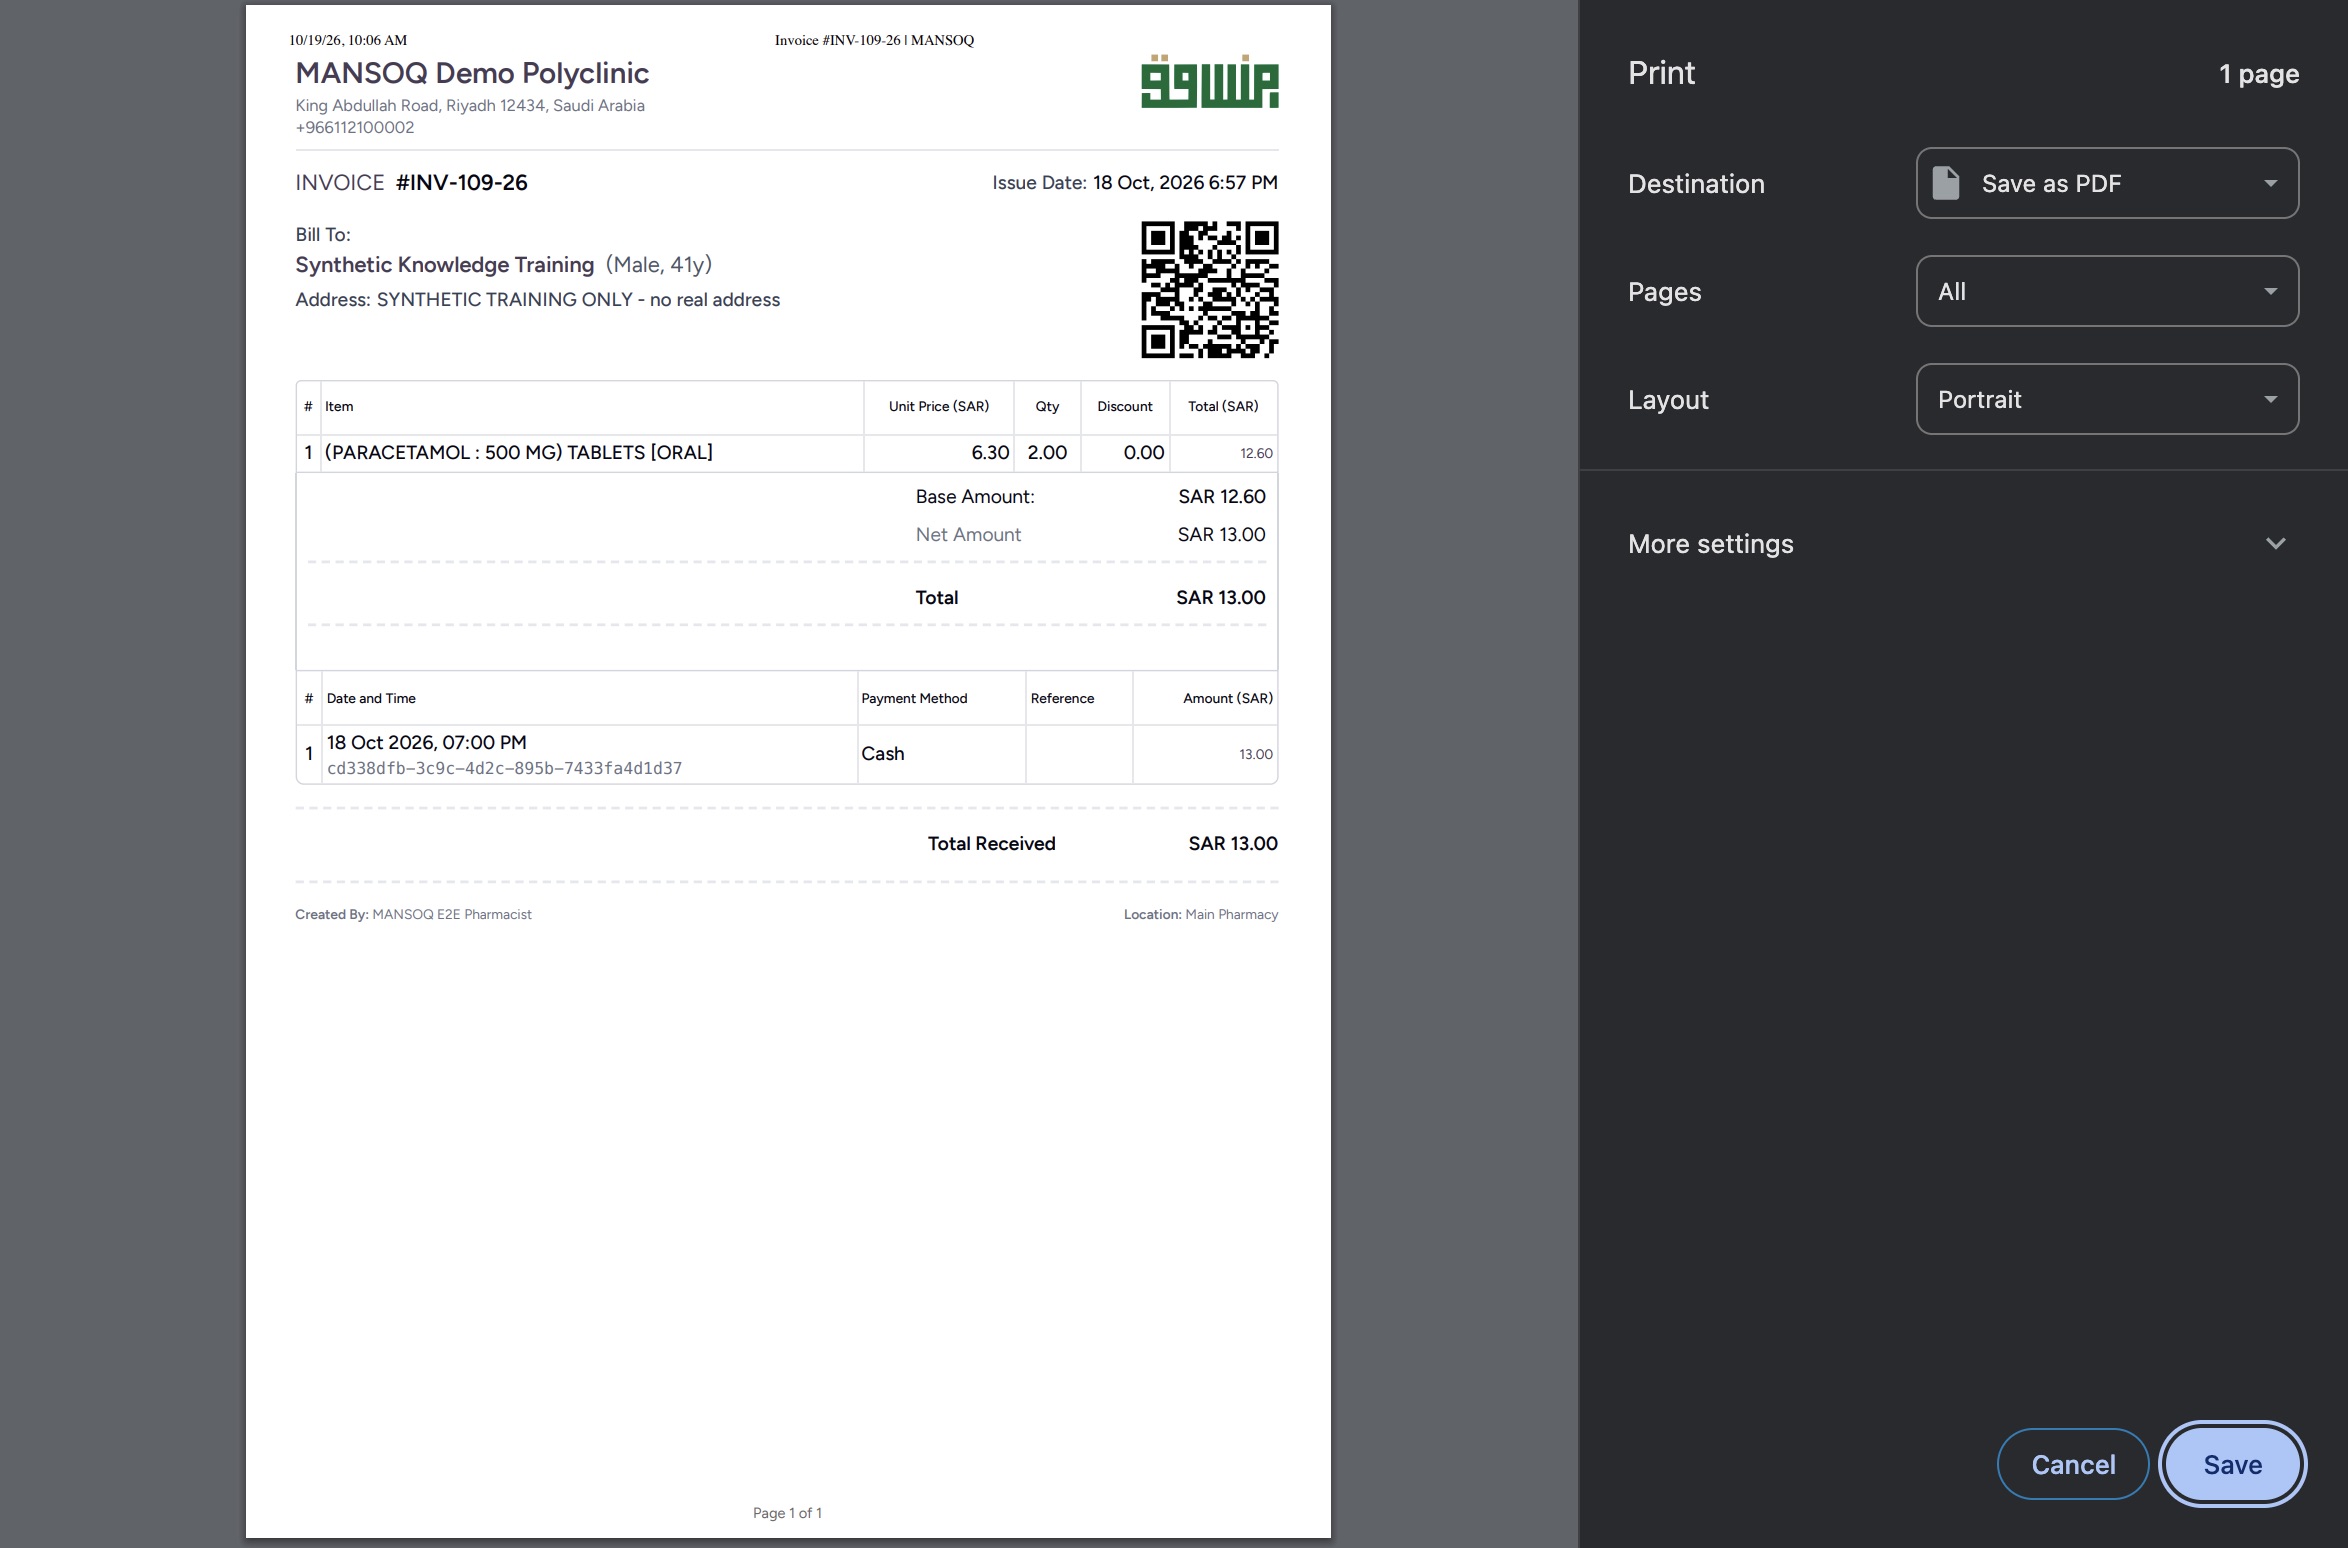Open the Destination dropdown

(x=2107, y=183)
